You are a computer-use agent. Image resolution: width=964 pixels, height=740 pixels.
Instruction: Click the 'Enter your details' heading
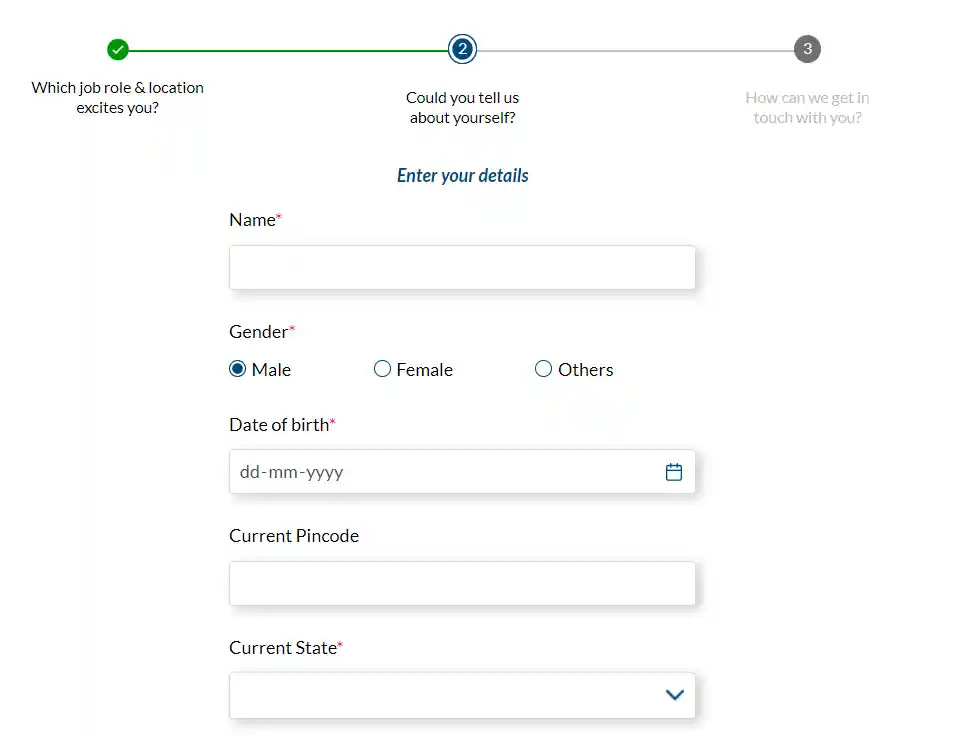click(462, 176)
